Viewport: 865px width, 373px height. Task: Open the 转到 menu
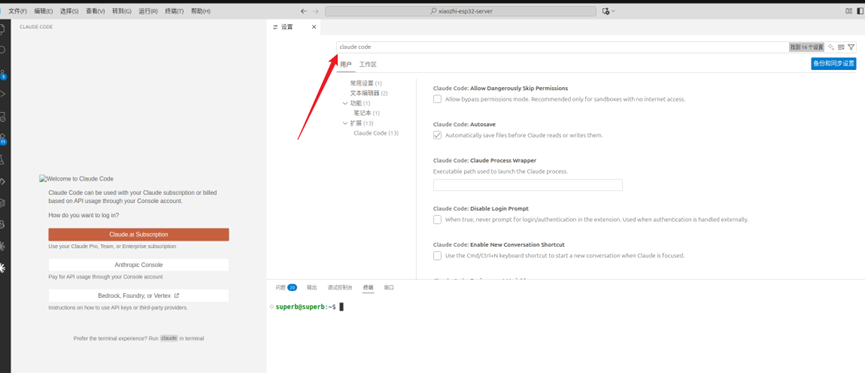[x=122, y=11]
